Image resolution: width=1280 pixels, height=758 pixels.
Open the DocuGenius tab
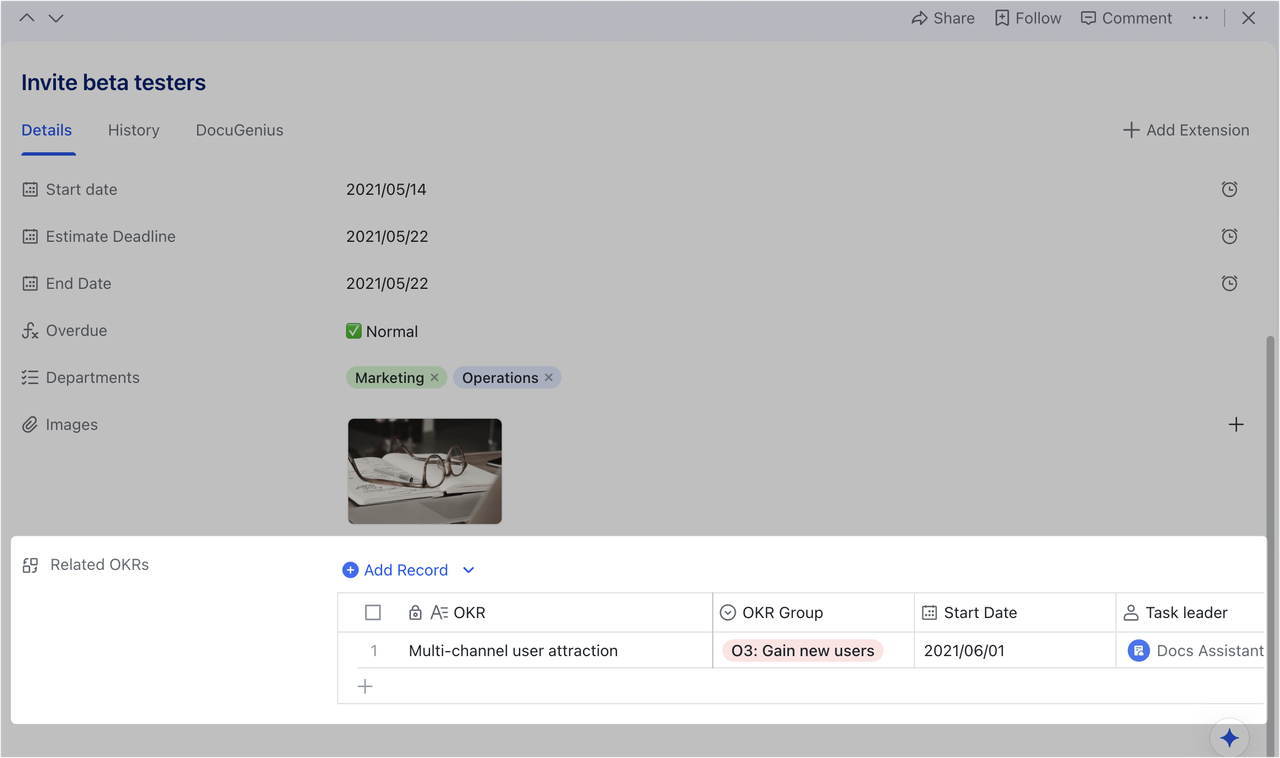[x=239, y=130]
